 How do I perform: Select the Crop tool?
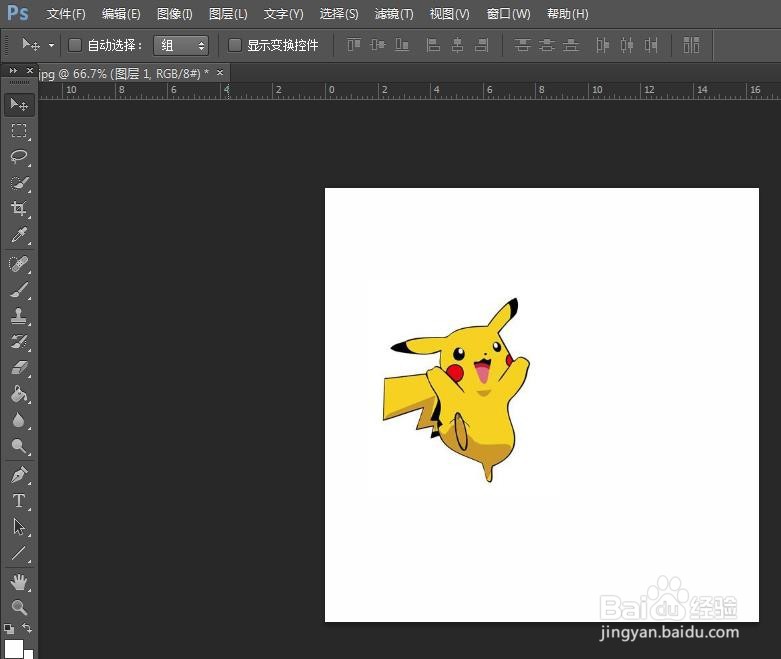[x=19, y=208]
